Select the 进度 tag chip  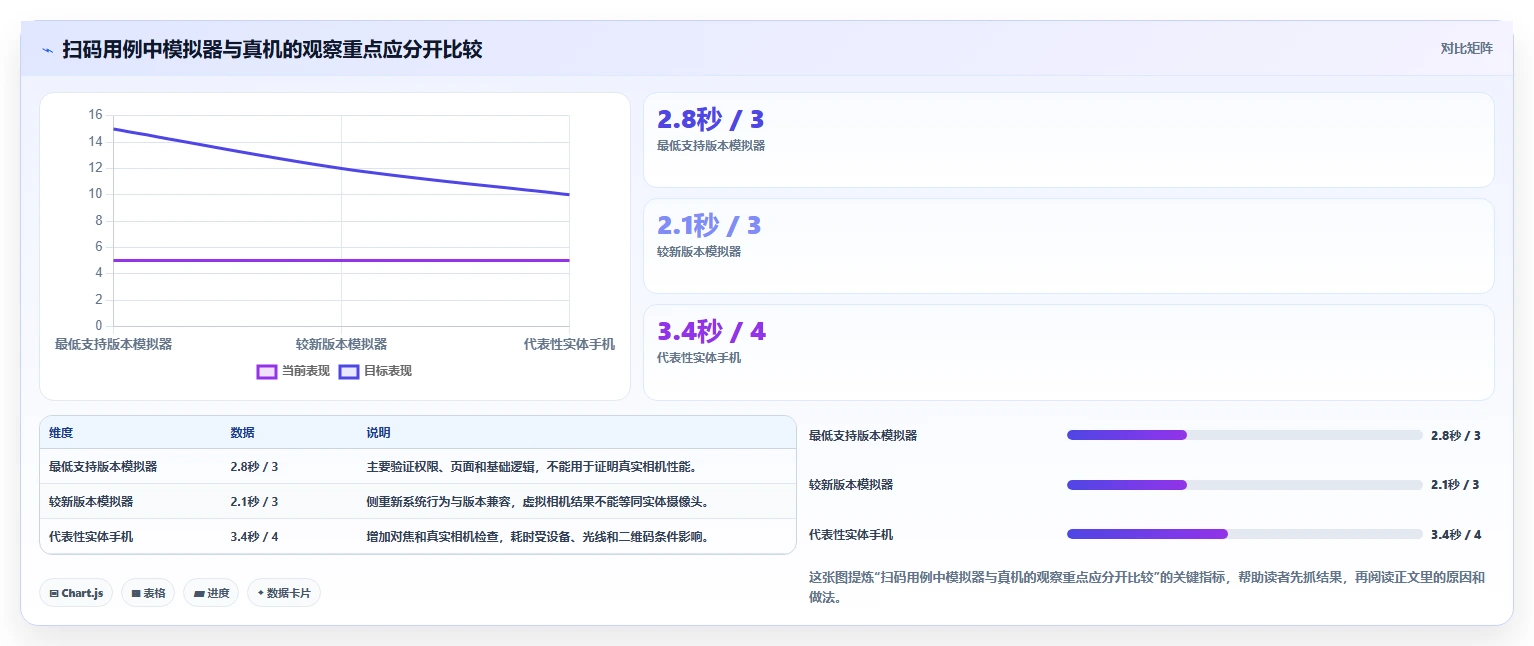click(x=211, y=593)
